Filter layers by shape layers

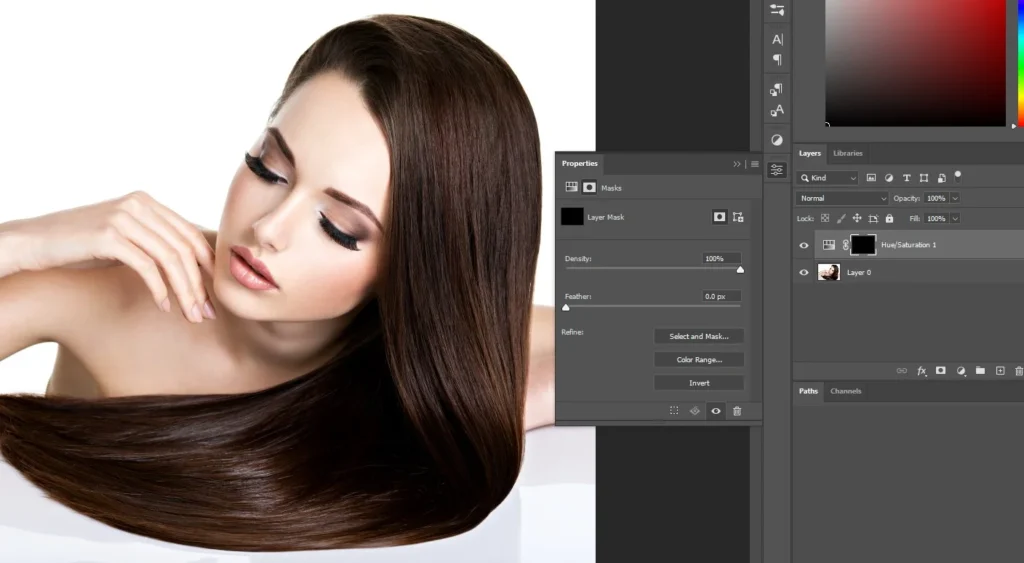coord(923,178)
